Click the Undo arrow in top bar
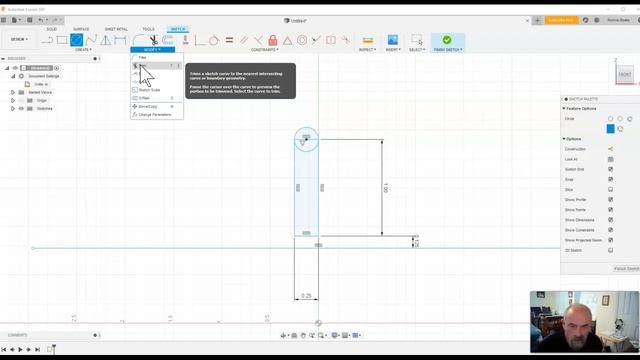Image resolution: width=640 pixels, height=360 pixels. pyautogui.click(x=40, y=20)
